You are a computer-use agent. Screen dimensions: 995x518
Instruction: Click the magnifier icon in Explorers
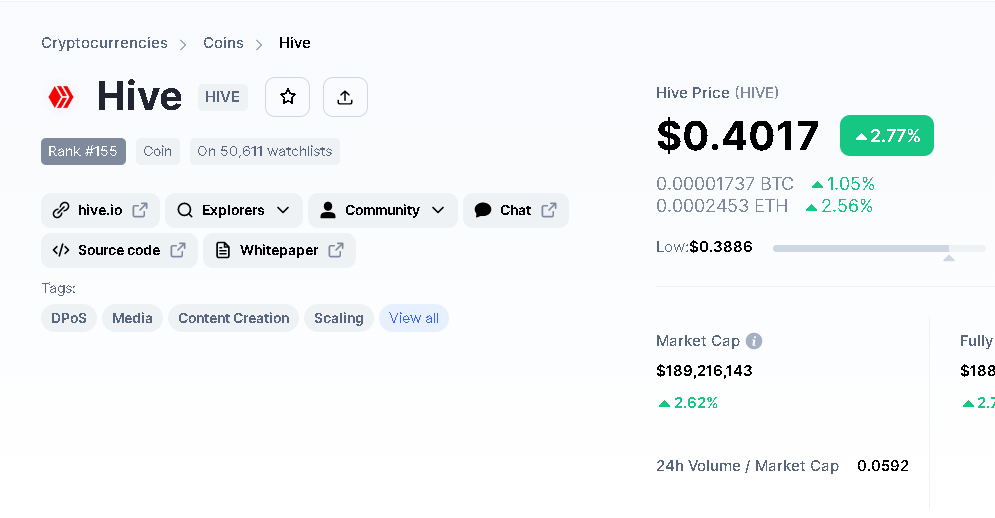pos(185,210)
